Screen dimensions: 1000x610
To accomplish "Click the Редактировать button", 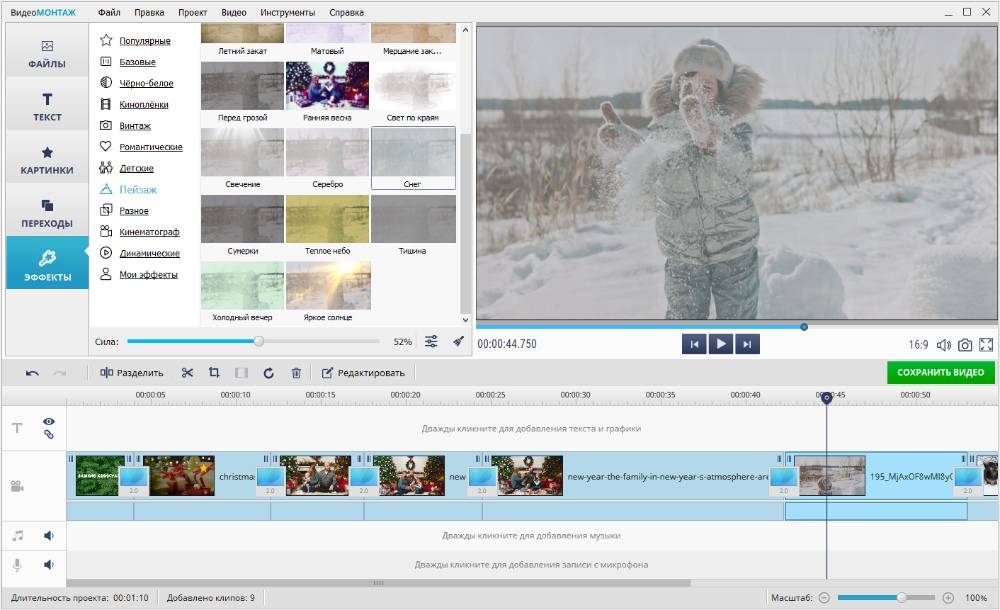I will [363, 373].
